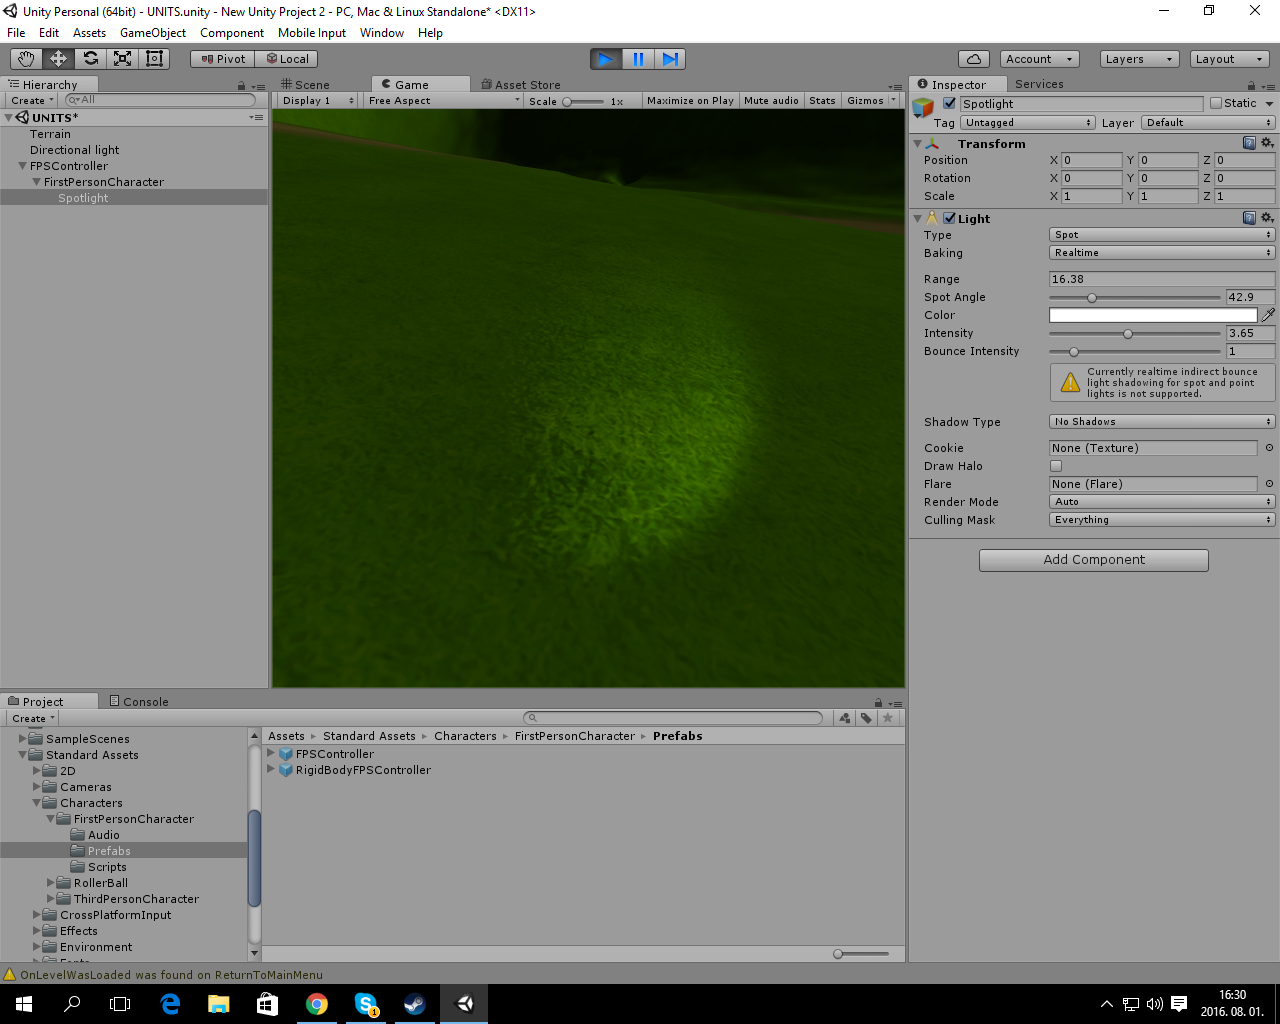
Task: Disable the Light component checkbox
Action: (x=949, y=218)
